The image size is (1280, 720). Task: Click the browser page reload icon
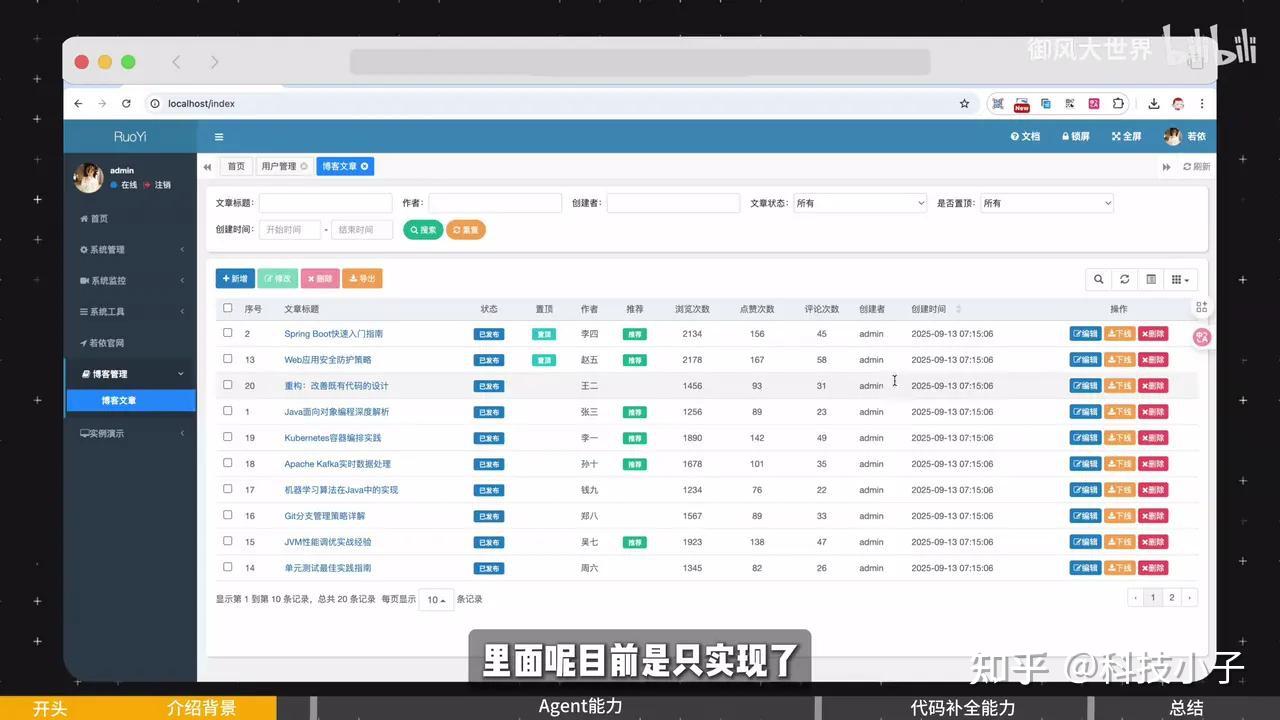coord(124,103)
